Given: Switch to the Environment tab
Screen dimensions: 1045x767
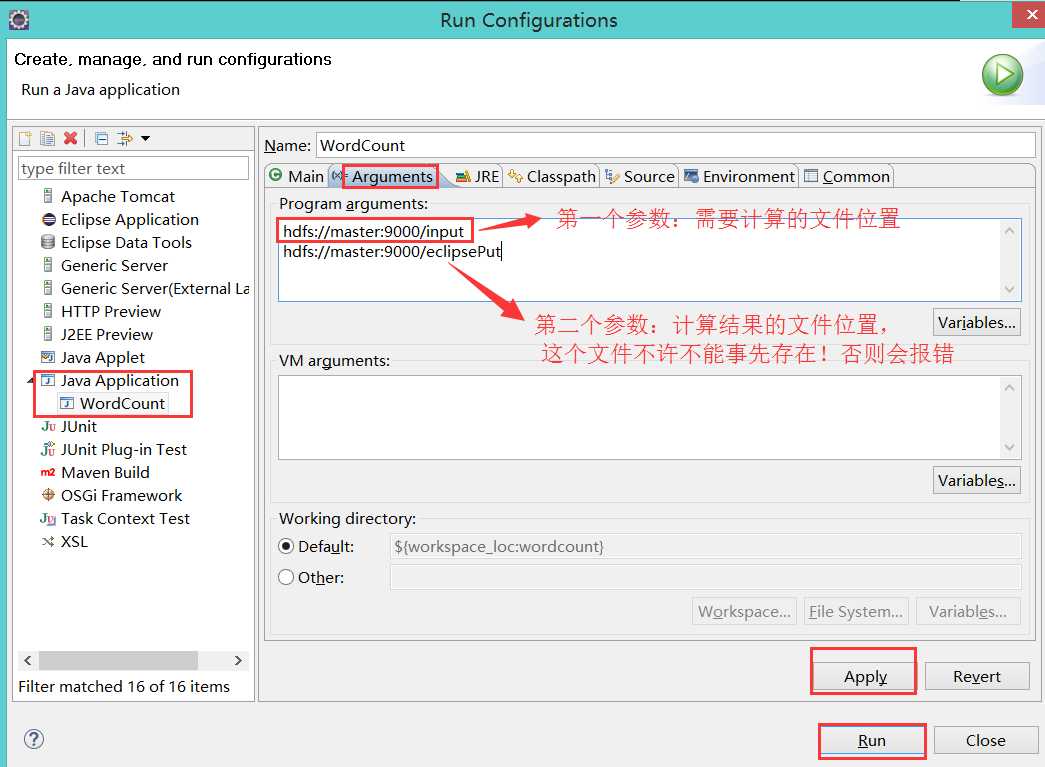Looking at the screenshot, I should coord(739,177).
